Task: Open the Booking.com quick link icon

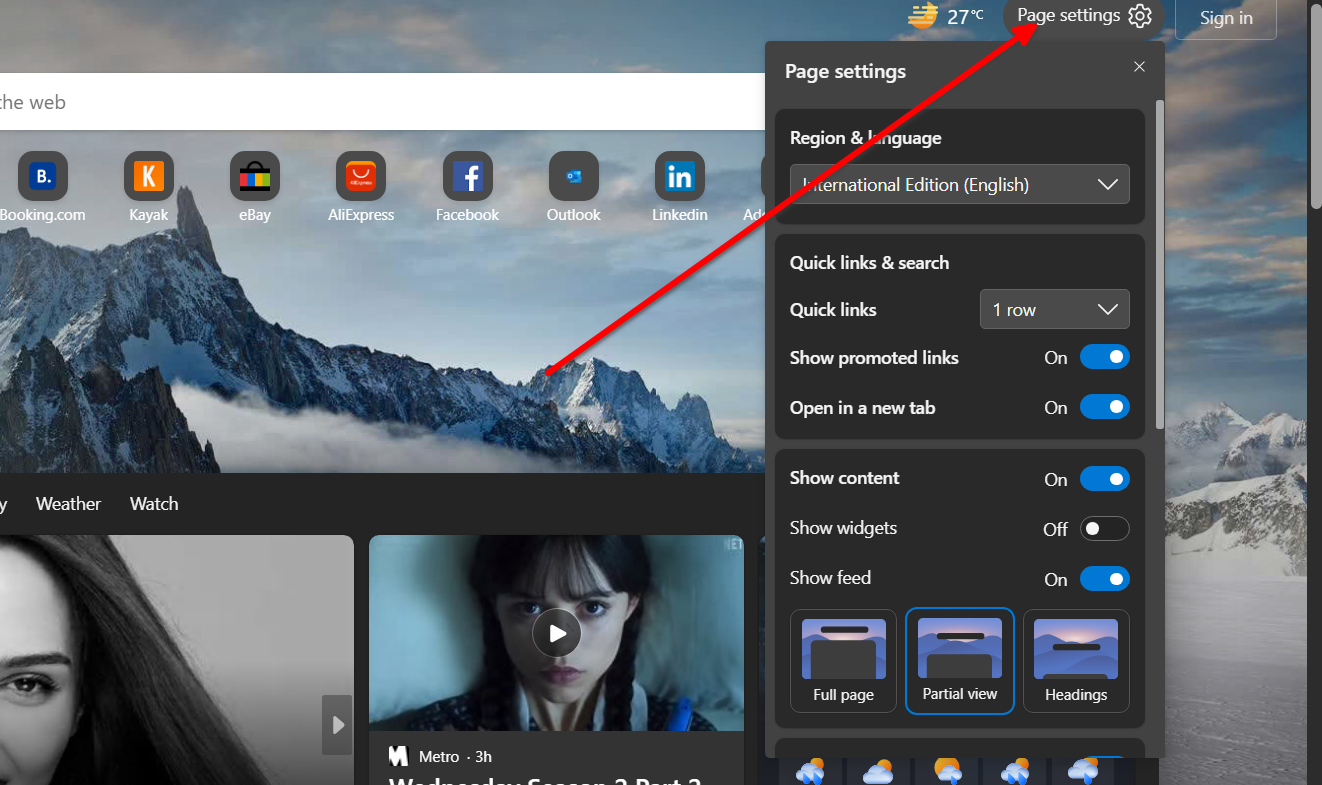Action: [43, 177]
